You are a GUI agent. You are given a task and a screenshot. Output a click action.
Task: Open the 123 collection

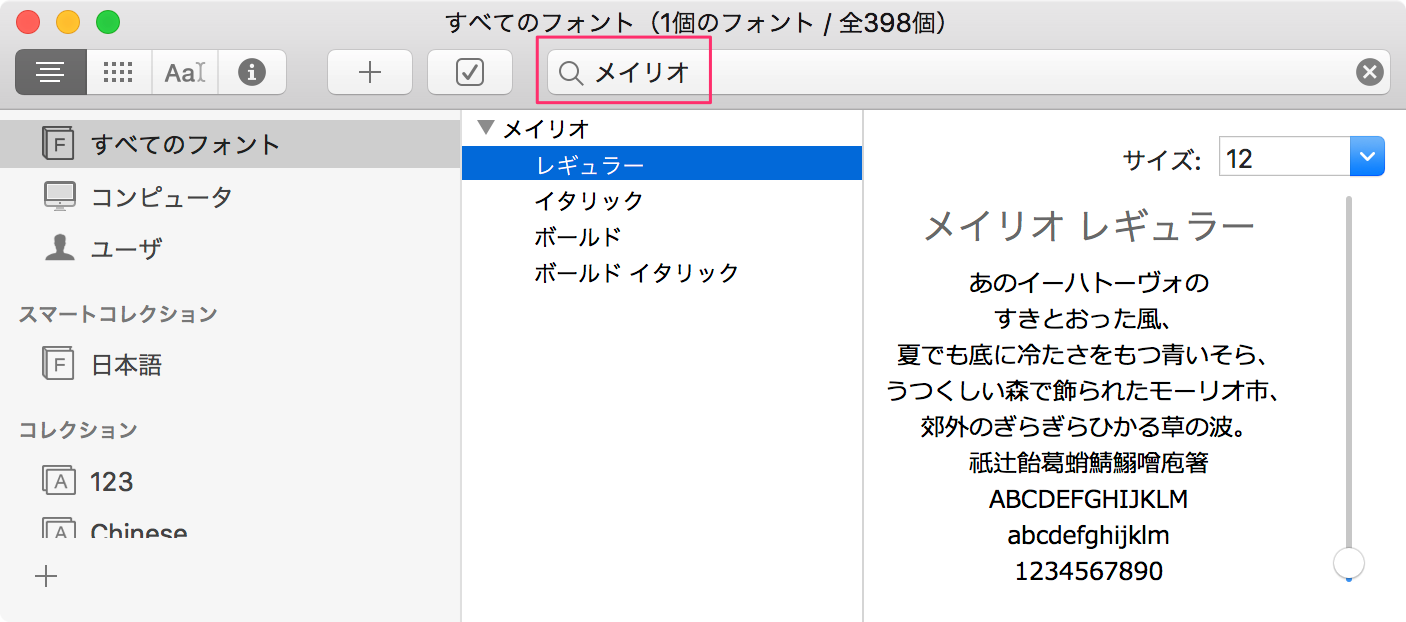click(x=230, y=481)
